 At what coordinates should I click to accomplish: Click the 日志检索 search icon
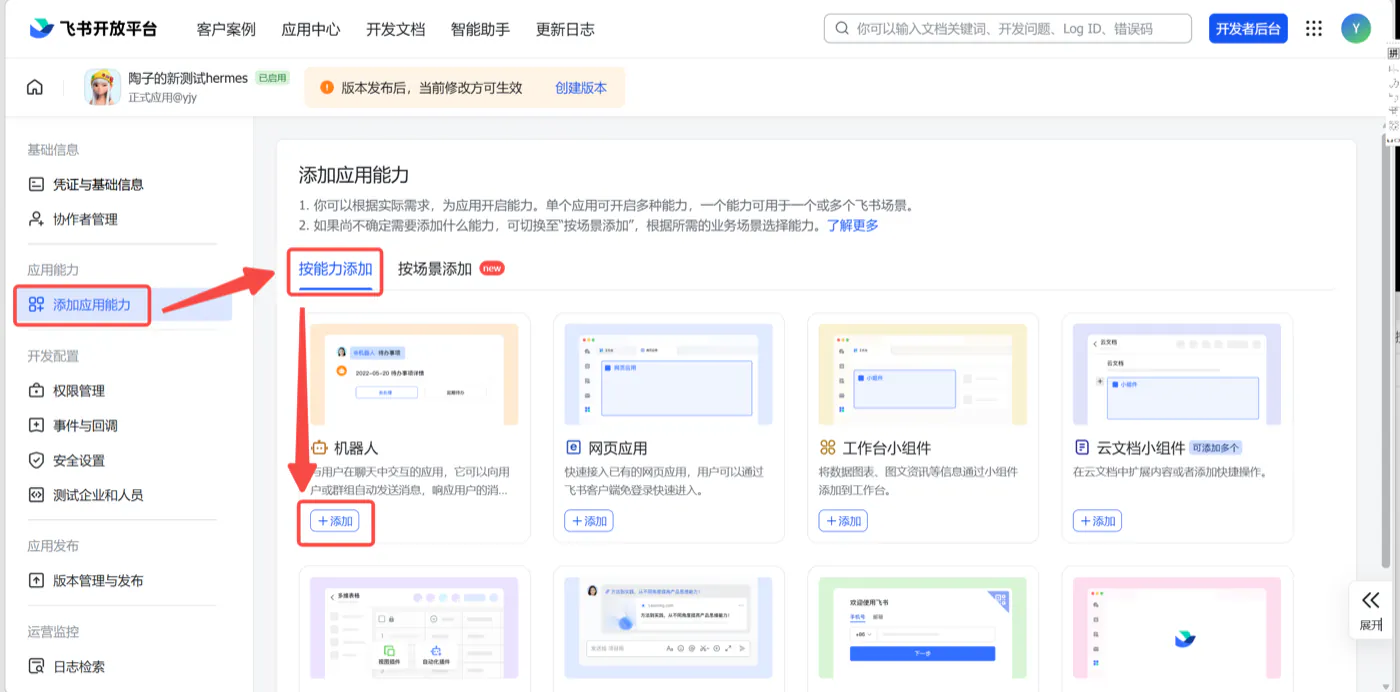coord(36,667)
